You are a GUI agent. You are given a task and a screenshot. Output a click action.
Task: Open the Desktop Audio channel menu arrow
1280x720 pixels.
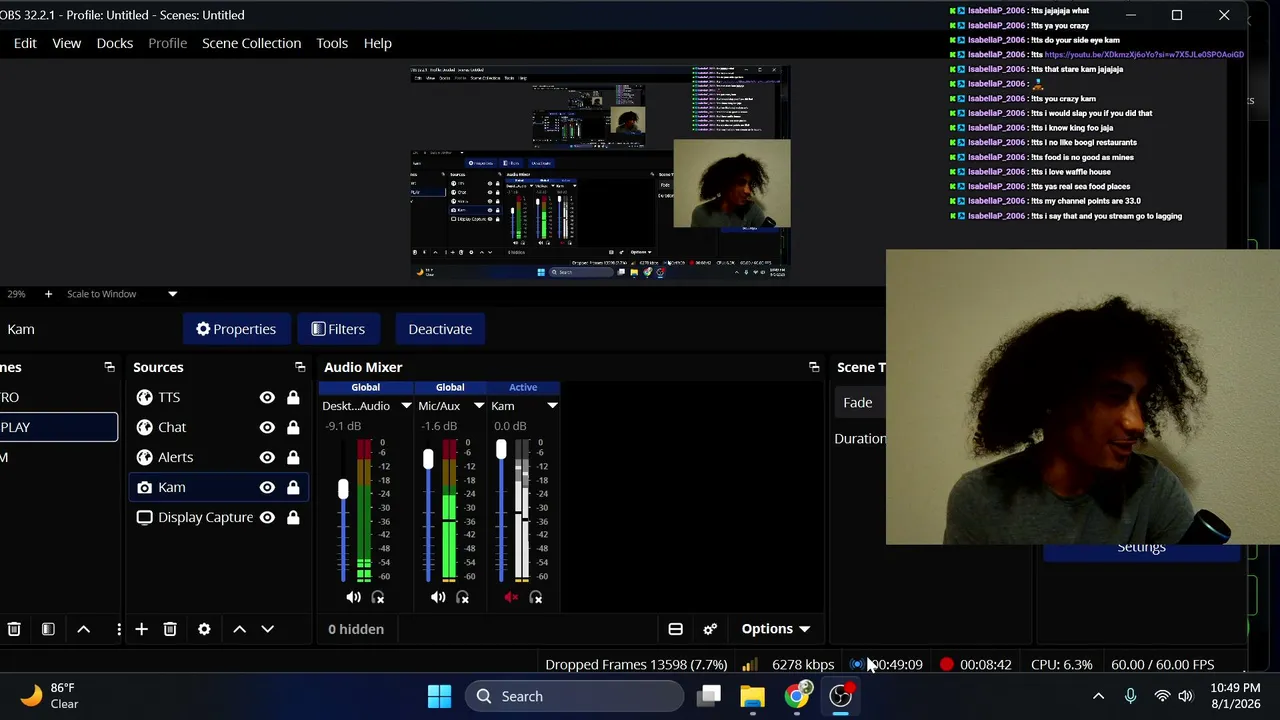tap(406, 406)
